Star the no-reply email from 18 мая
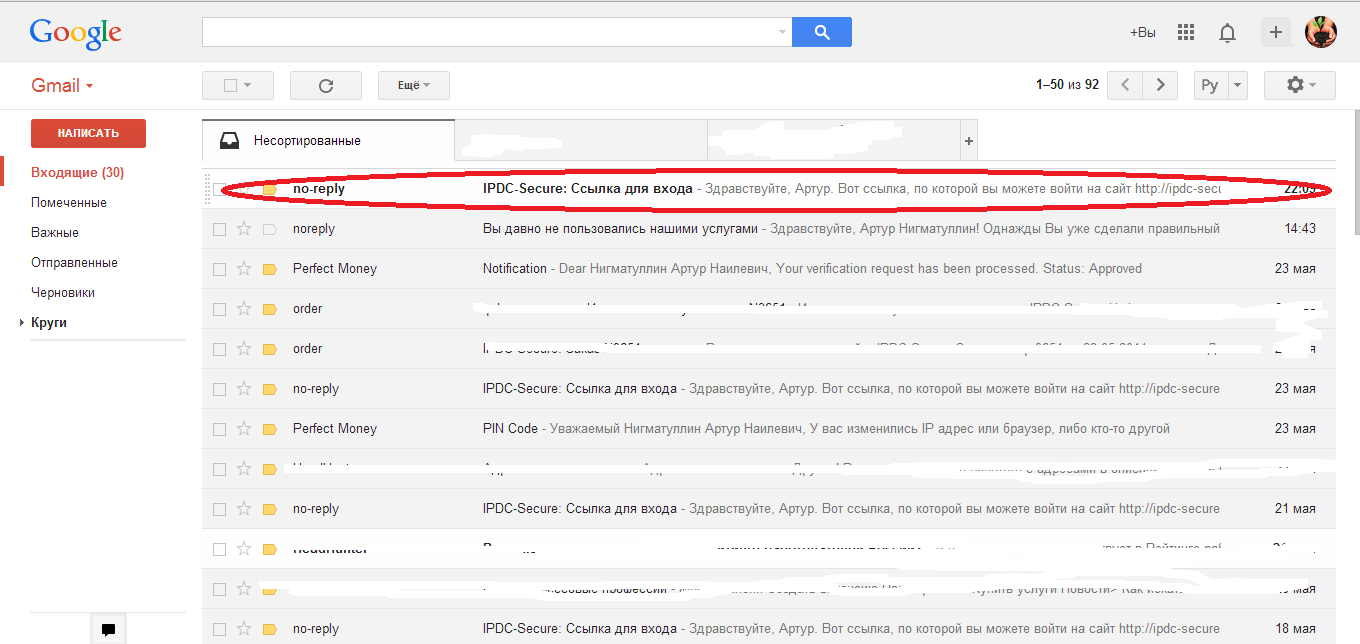 click(244, 629)
